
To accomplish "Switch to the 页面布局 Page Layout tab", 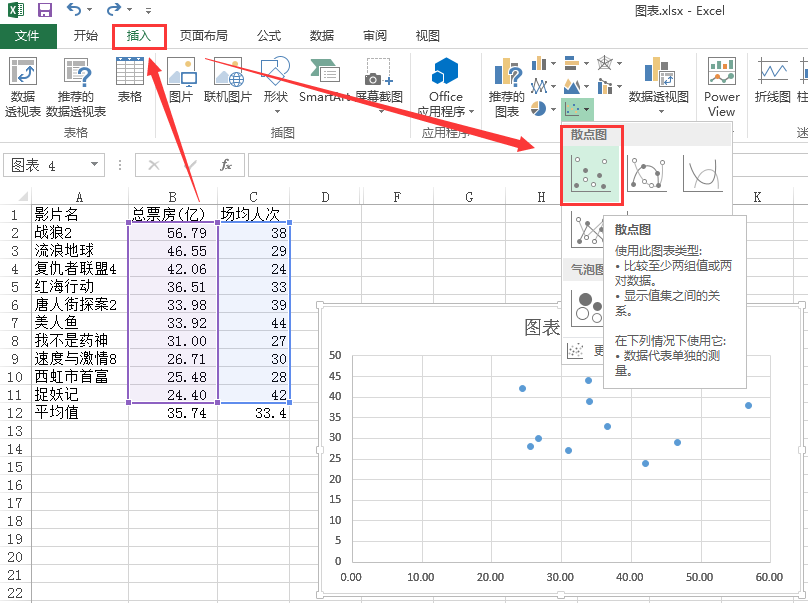I will (x=204, y=36).
